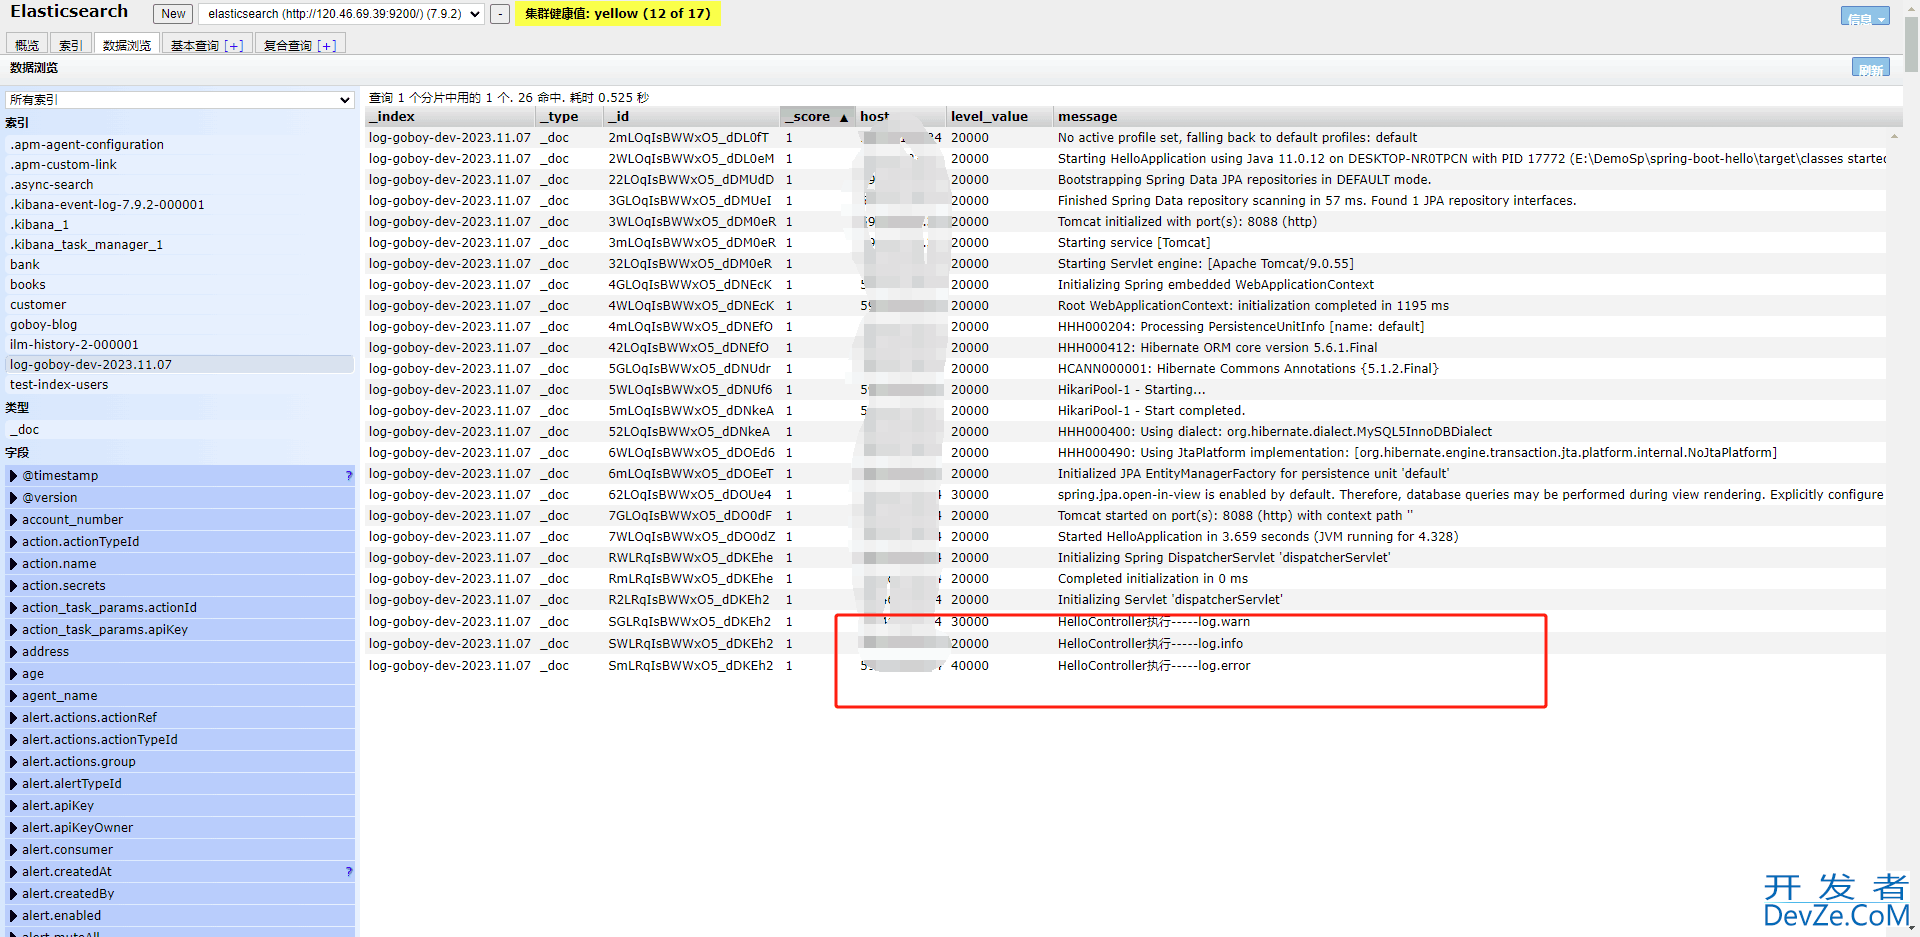The height and width of the screenshot is (937, 1920).
Task: Expand the action.name field
Action: pyautogui.click(x=180, y=564)
